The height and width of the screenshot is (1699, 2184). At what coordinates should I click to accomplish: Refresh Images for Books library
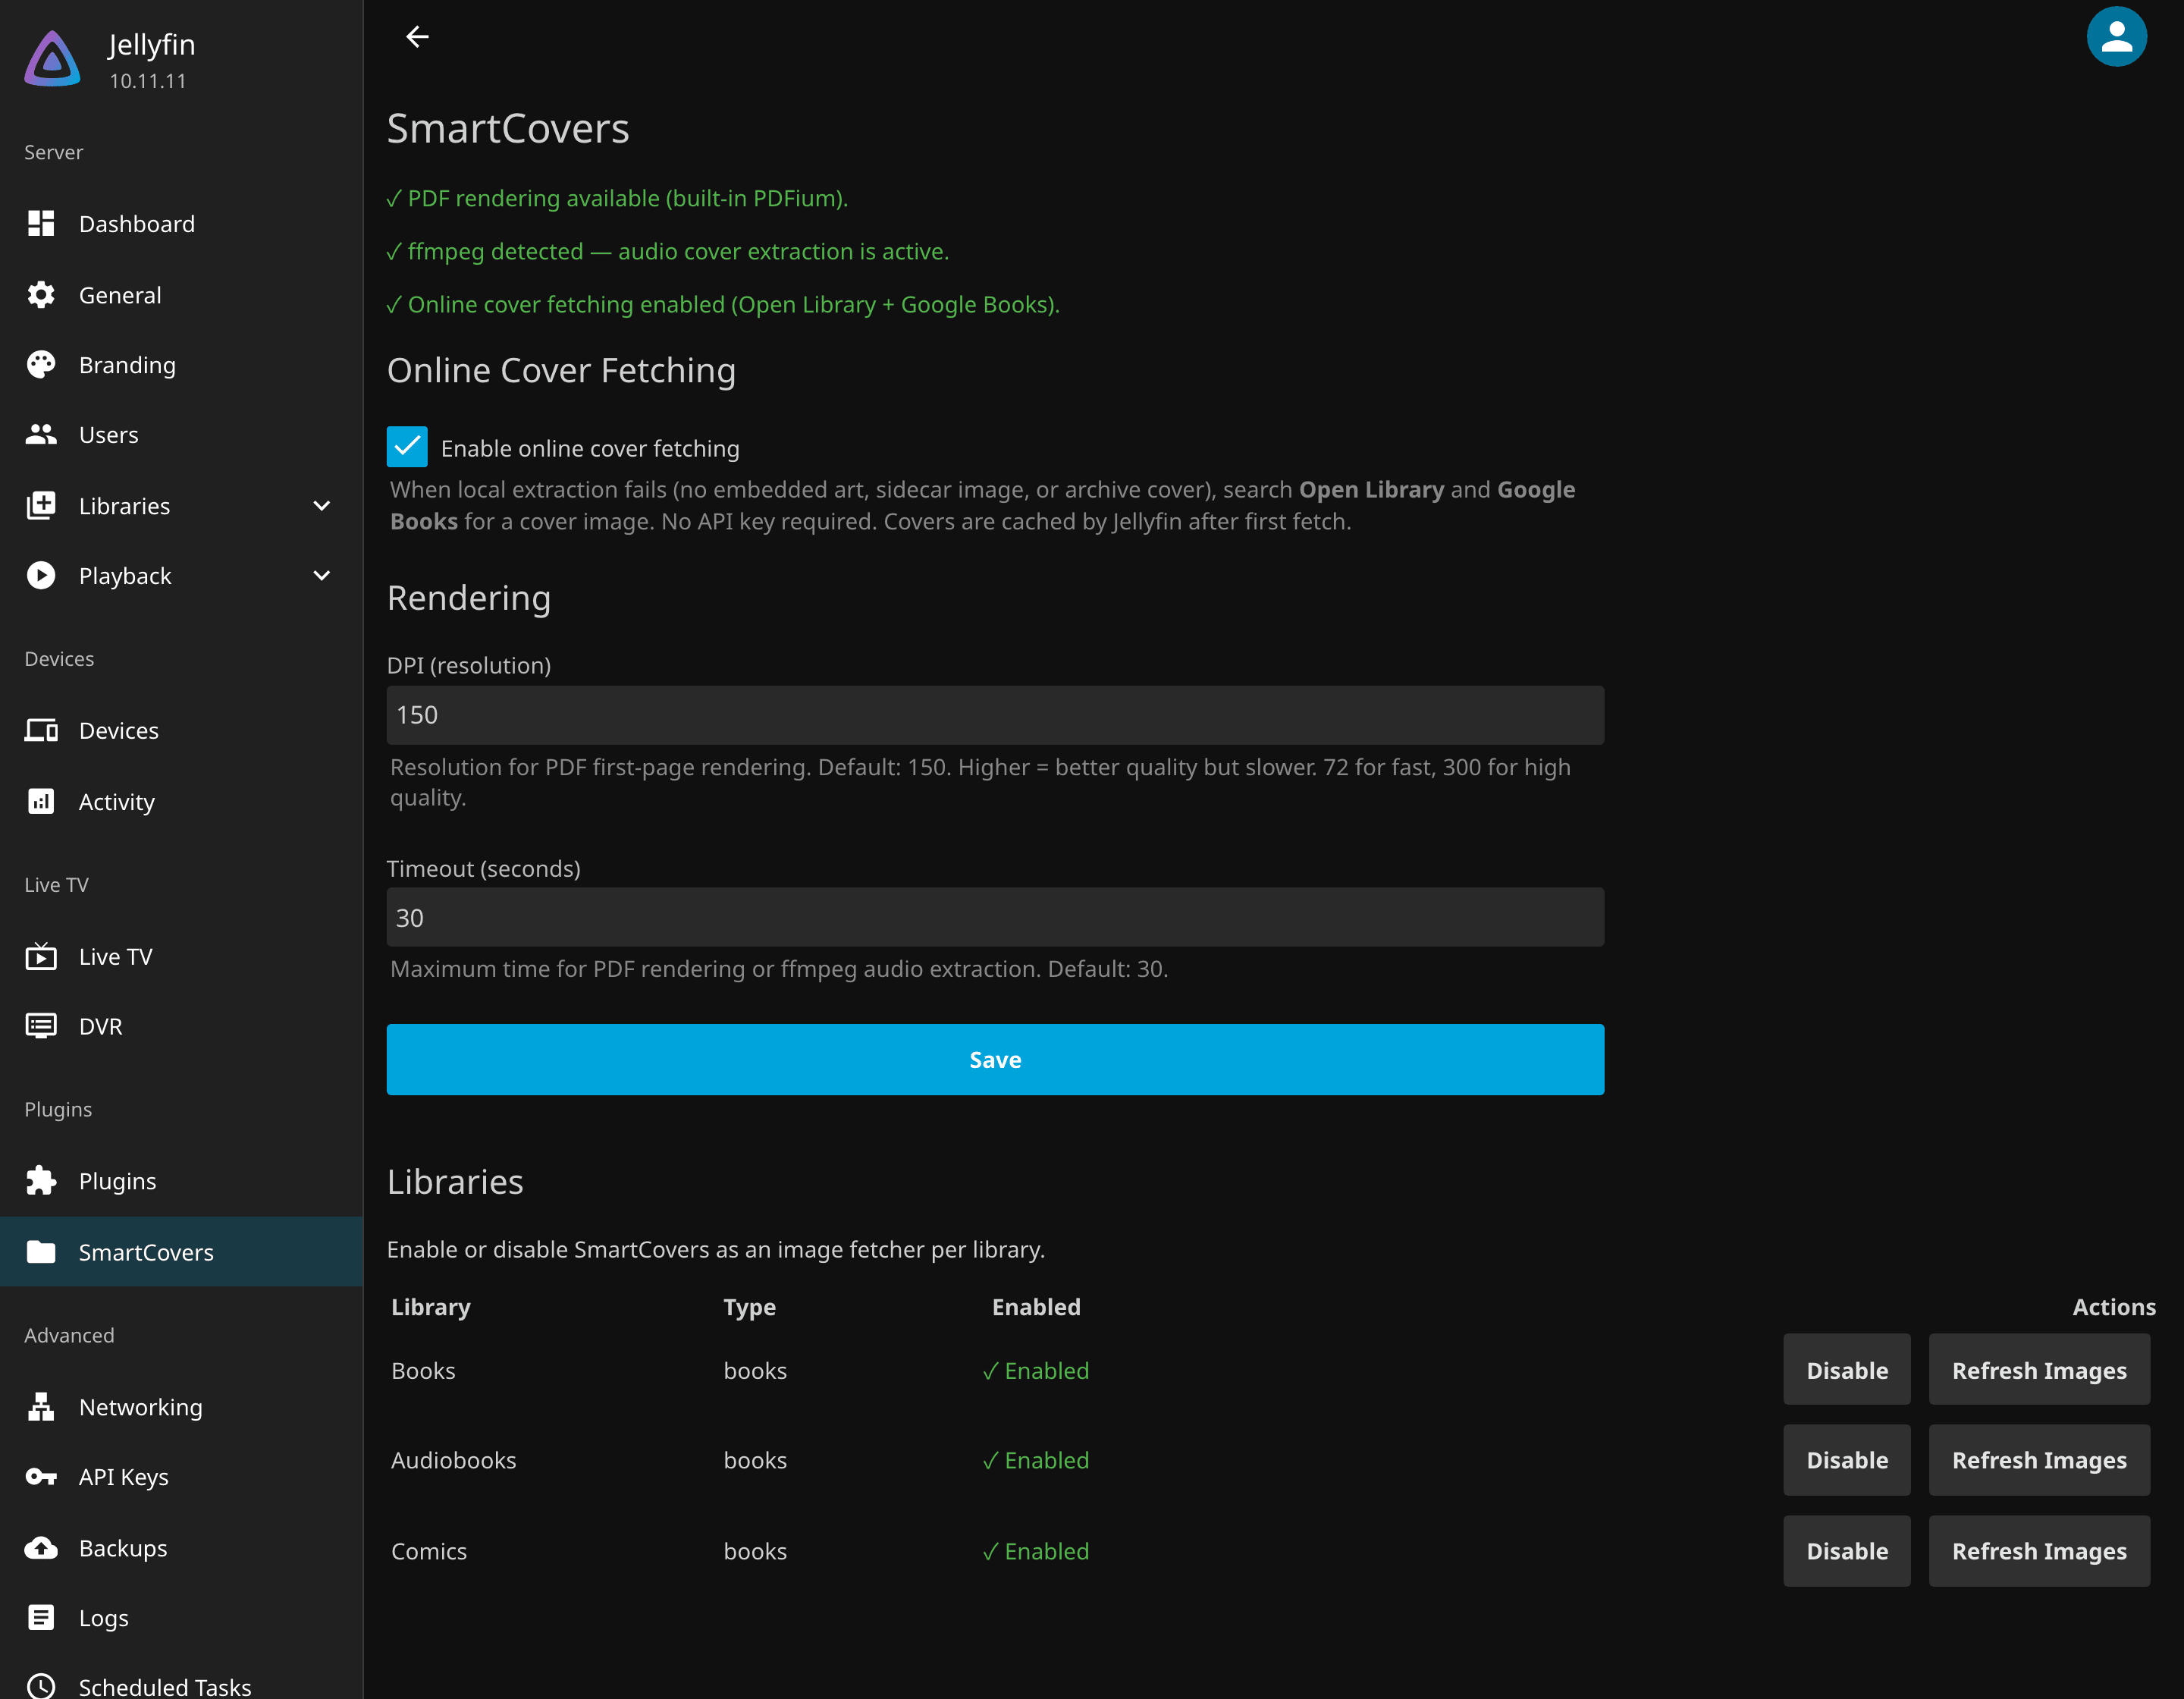(x=2039, y=1369)
